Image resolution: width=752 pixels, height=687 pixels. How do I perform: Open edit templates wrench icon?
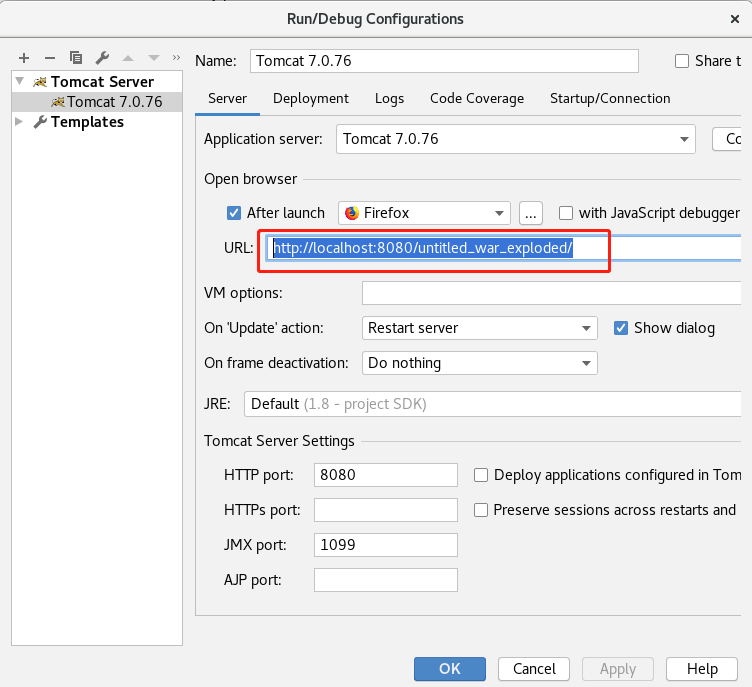pos(102,58)
